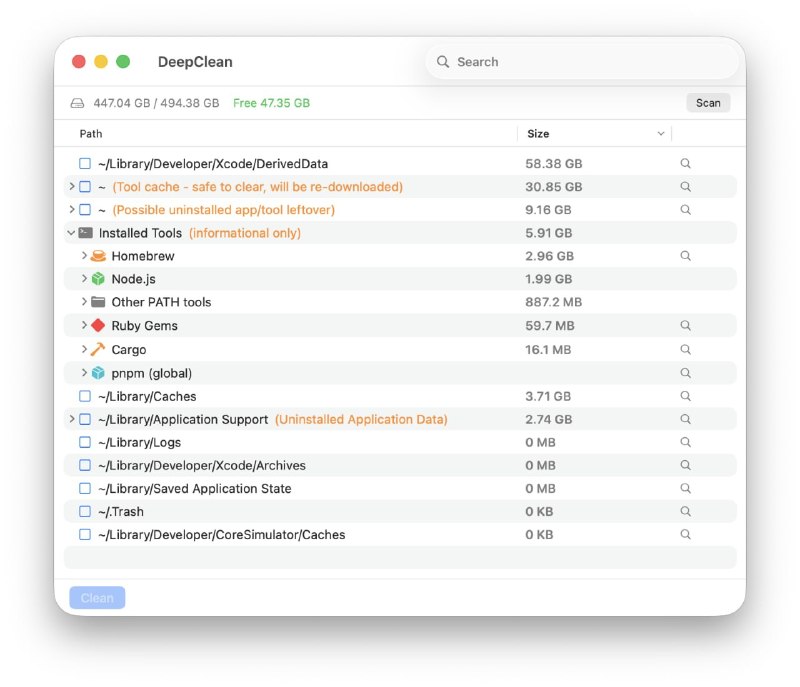Click magnifier icon for CoreSimulator/Caches row
This screenshot has width=800, height=687.
click(685, 534)
